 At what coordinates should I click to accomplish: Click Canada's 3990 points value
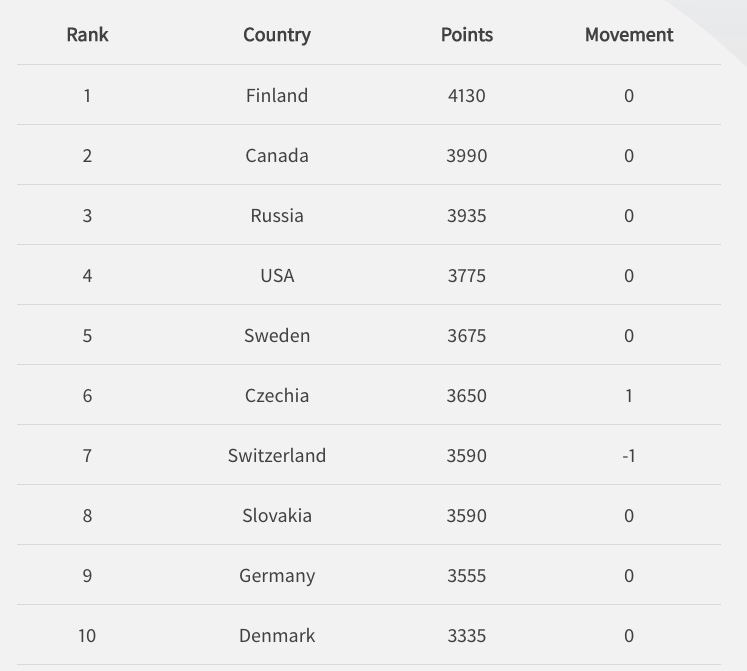click(466, 156)
